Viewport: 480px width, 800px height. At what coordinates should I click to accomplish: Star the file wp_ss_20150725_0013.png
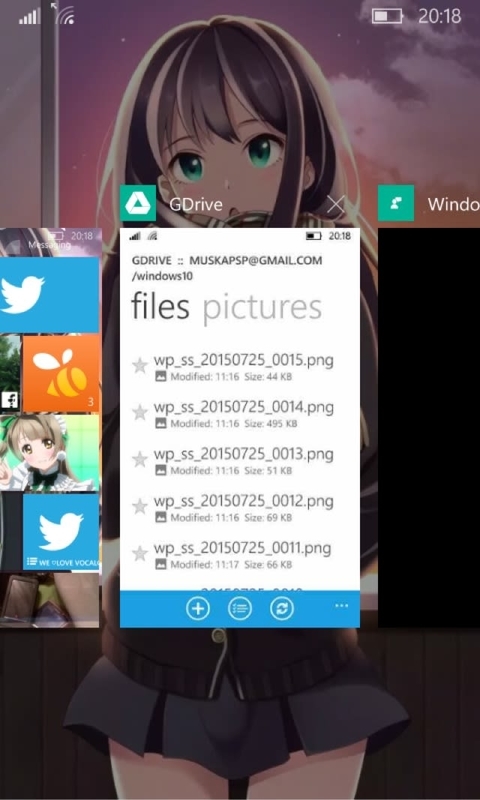pyautogui.click(x=140, y=459)
